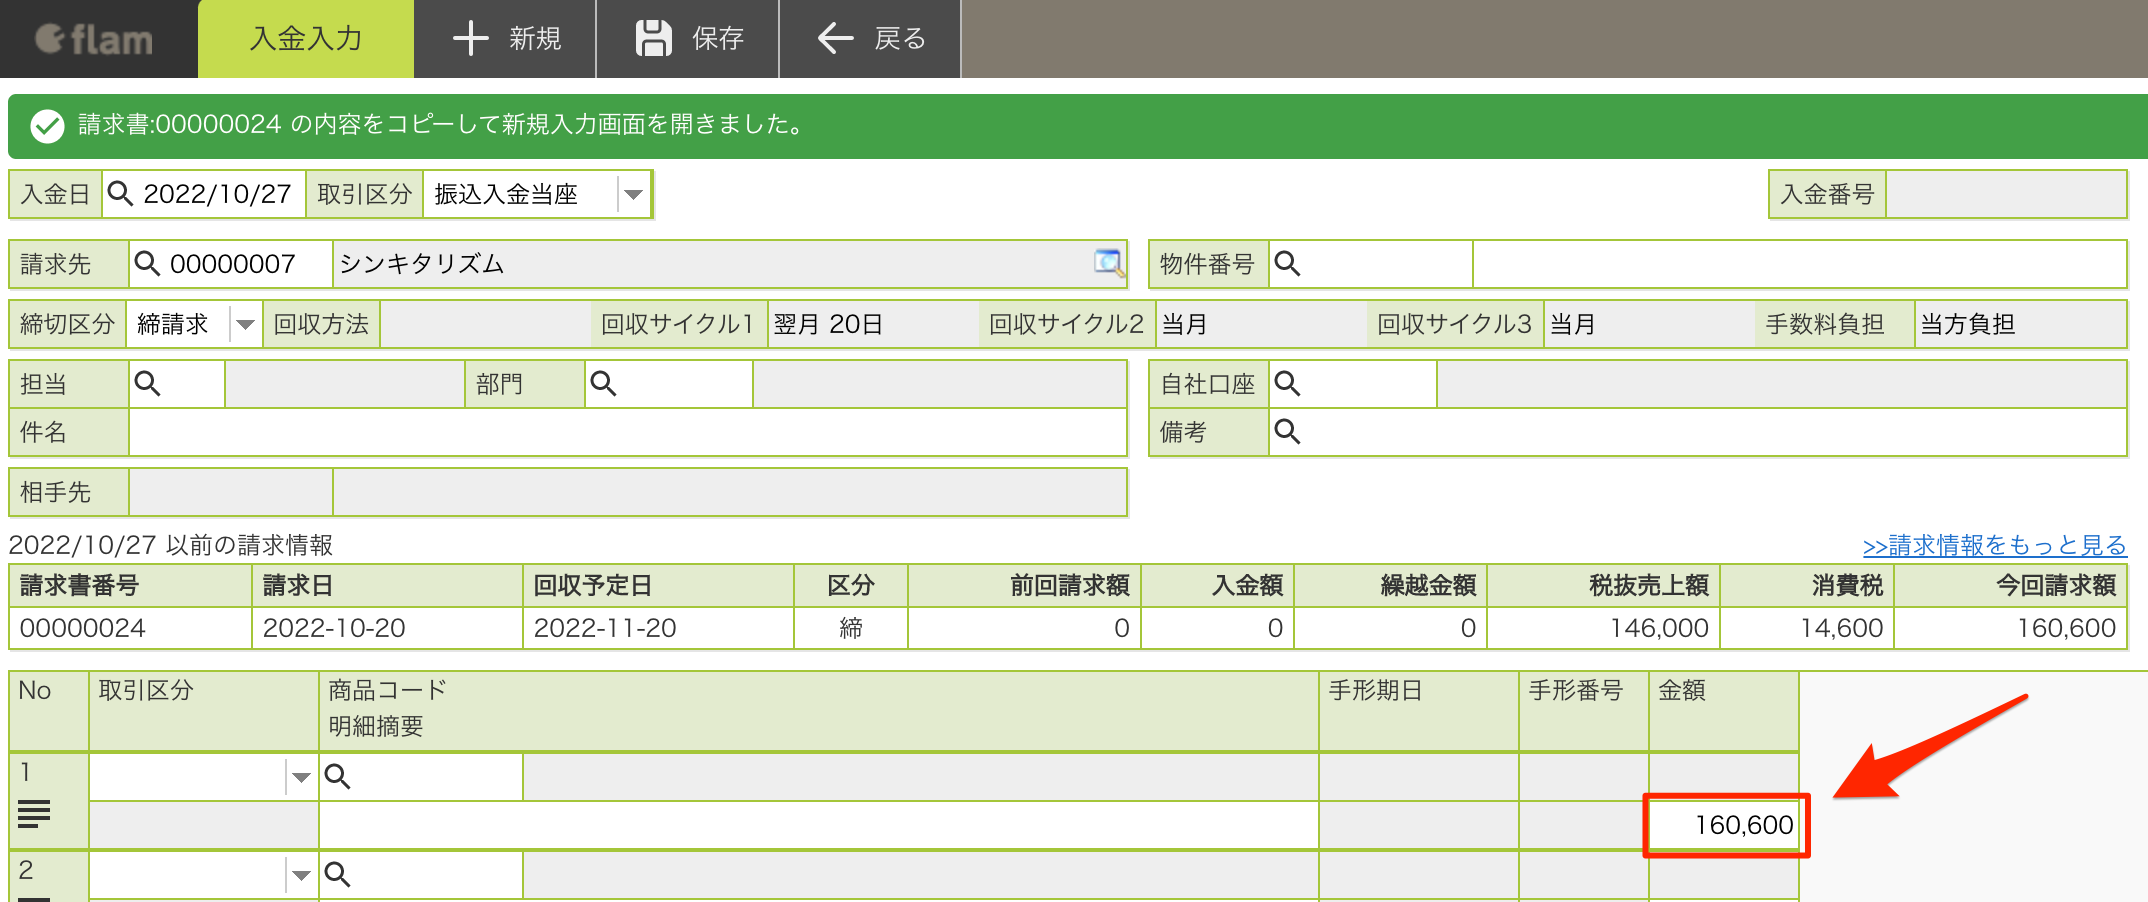Click the 請求先 code field 00000007

click(246, 264)
